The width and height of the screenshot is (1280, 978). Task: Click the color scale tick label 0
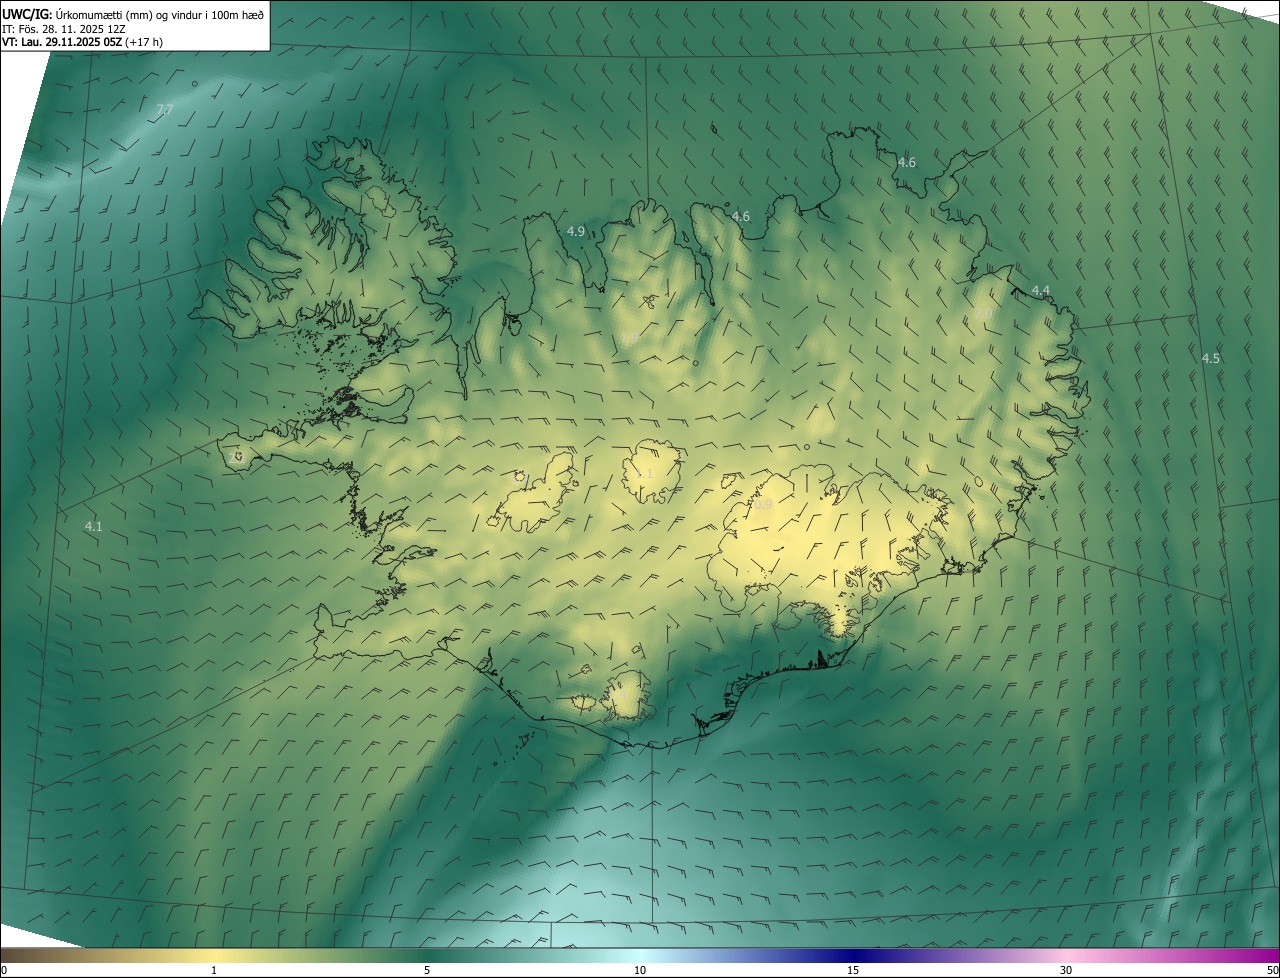(4, 970)
